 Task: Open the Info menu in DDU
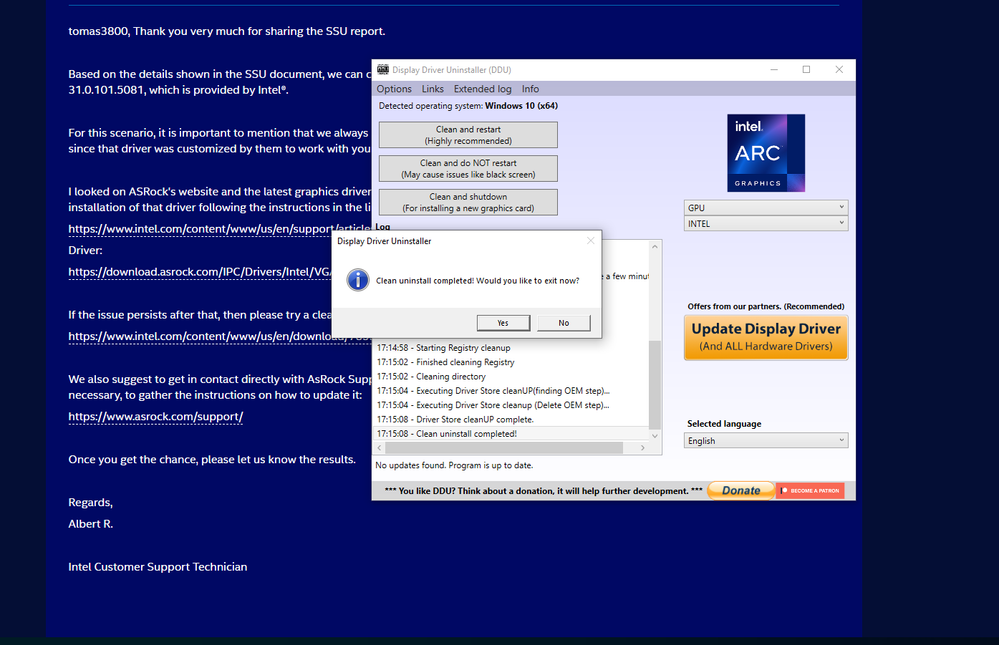coord(530,89)
